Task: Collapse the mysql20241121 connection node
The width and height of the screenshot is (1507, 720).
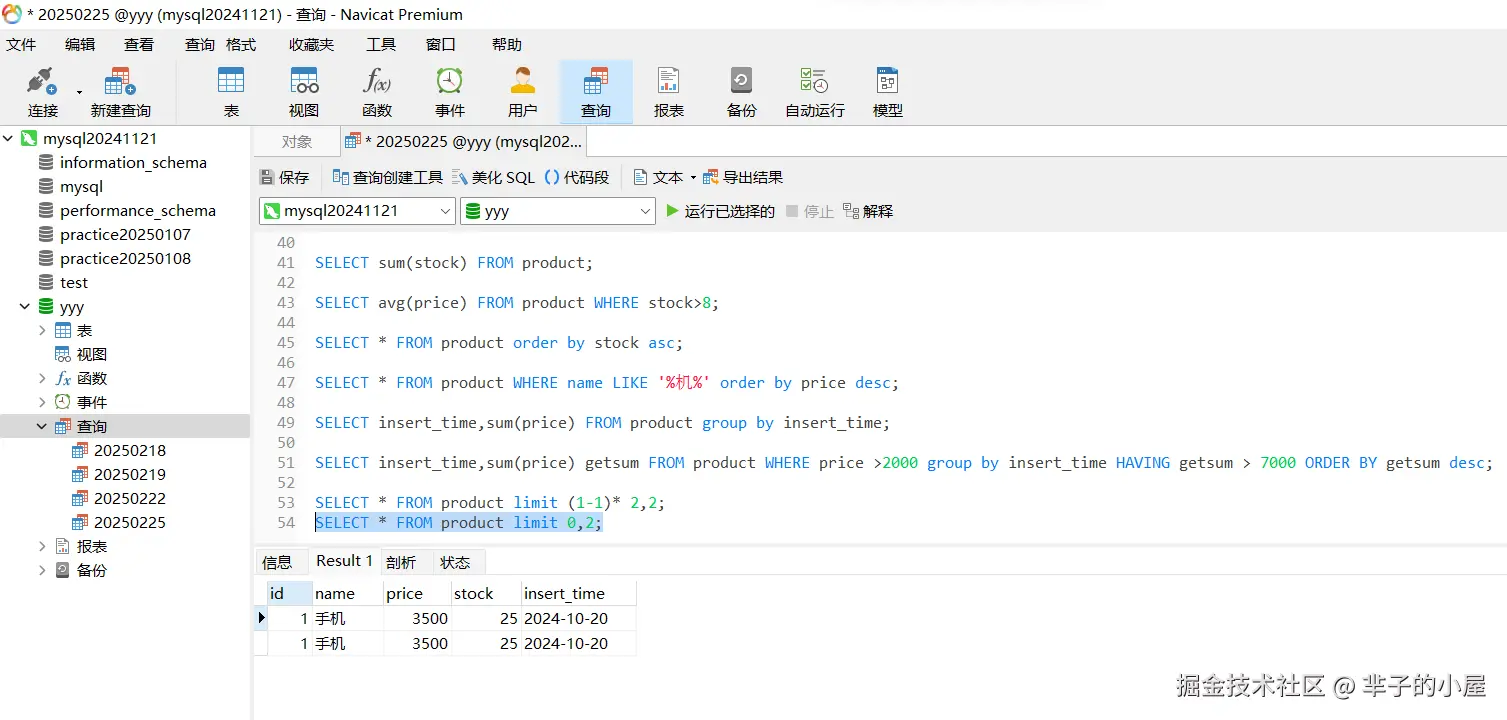Action: pyautogui.click(x=9, y=138)
